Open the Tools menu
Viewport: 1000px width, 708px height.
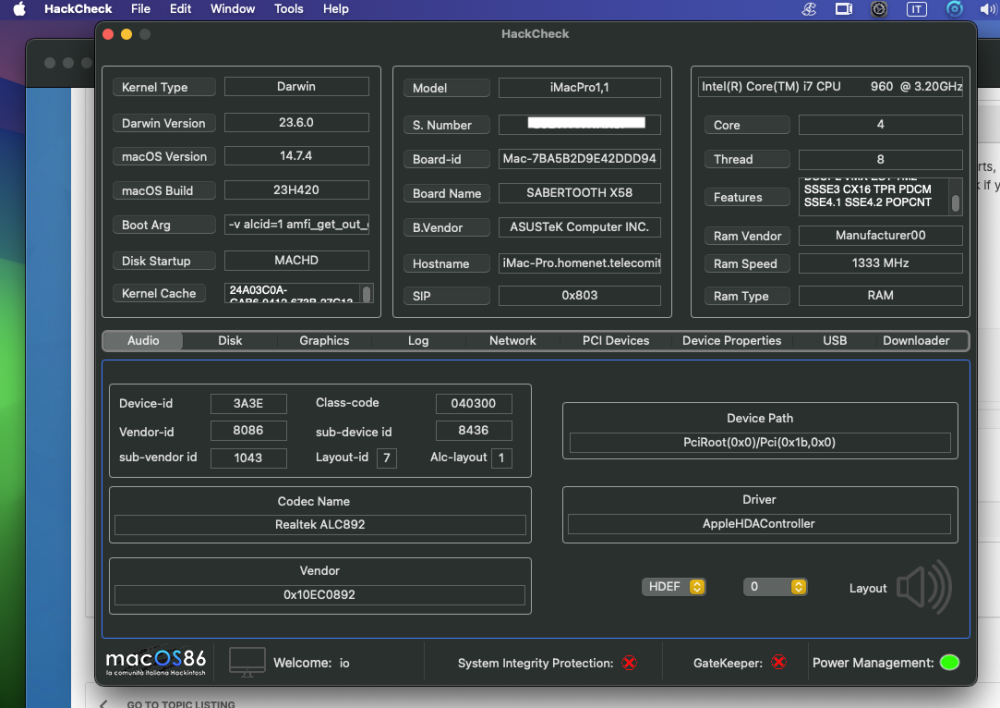point(289,9)
